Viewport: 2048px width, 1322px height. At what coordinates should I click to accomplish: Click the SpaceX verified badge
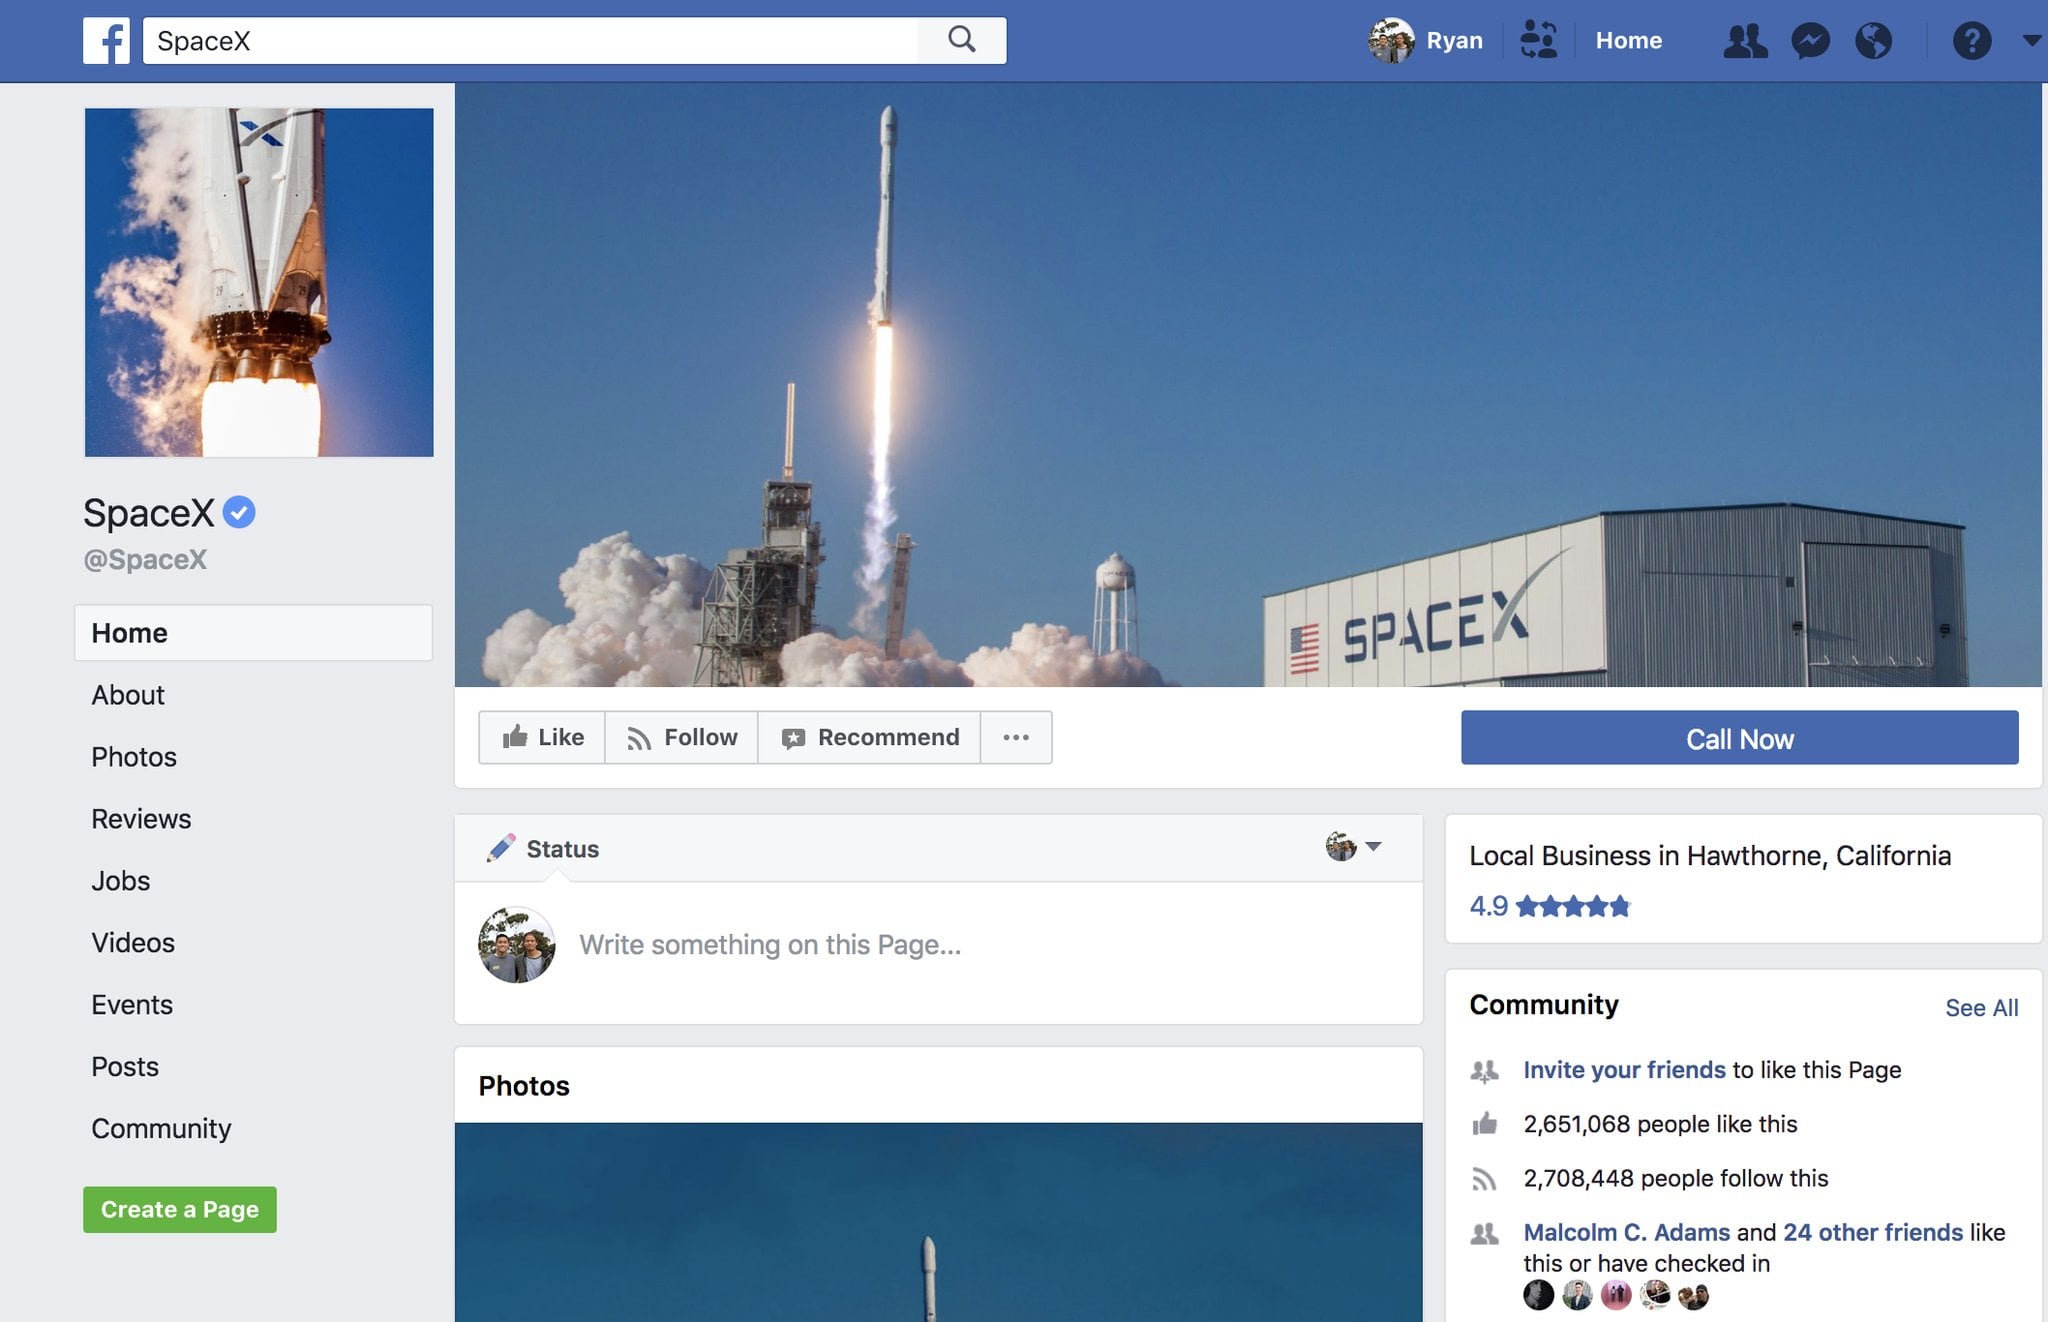[239, 512]
